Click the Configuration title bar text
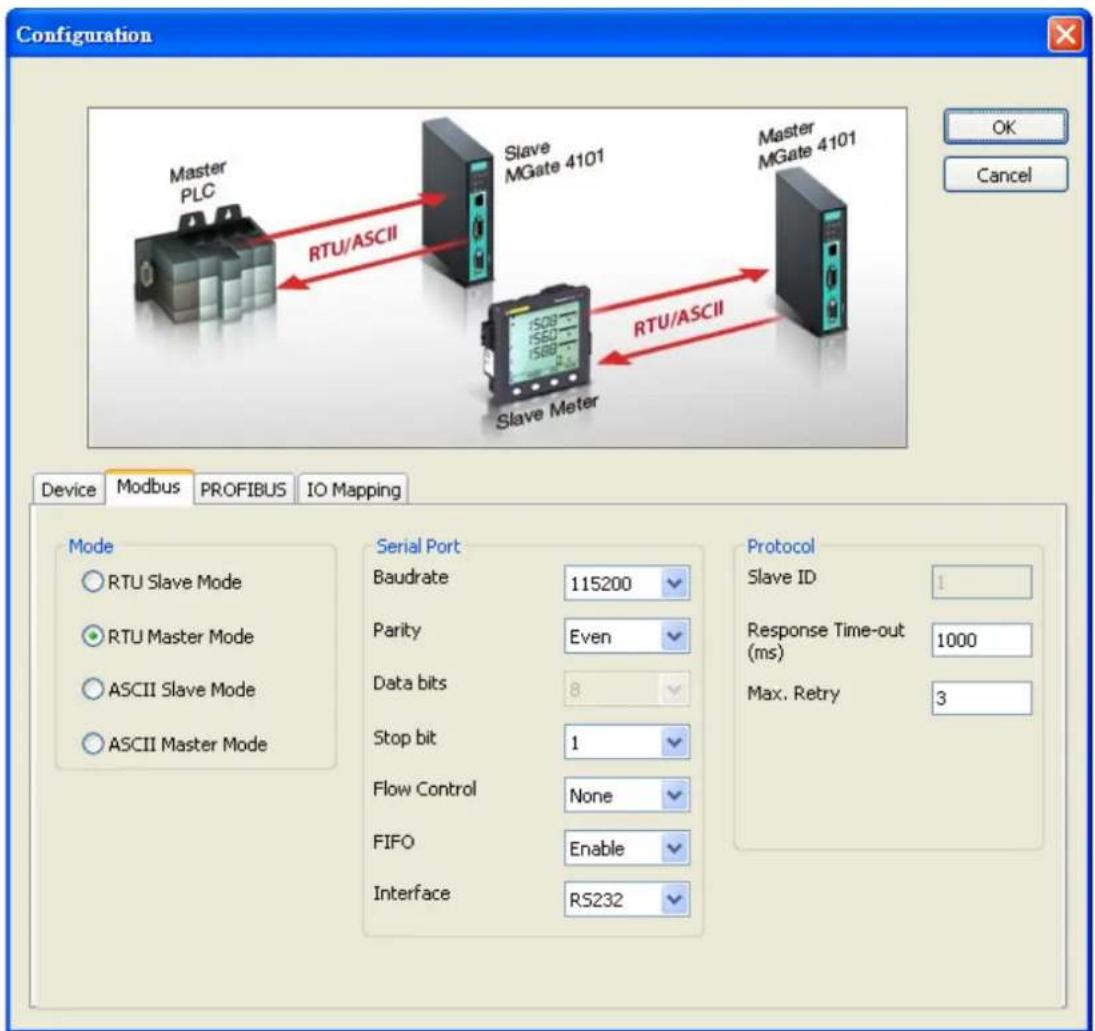Image resolution: width=1095 pixels, height=1031 pixels. pyautogui.click(x=84, y=35)
